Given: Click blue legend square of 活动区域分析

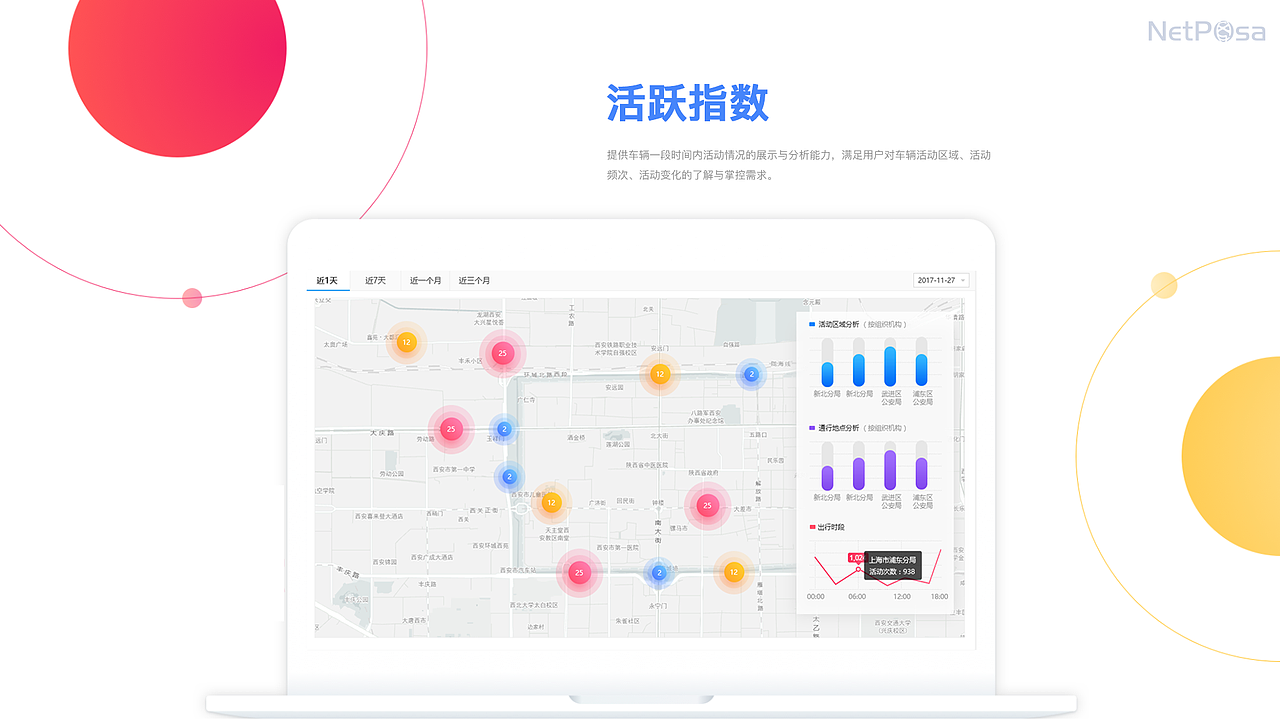Looking at the screenshot, I should coord(812,324).
